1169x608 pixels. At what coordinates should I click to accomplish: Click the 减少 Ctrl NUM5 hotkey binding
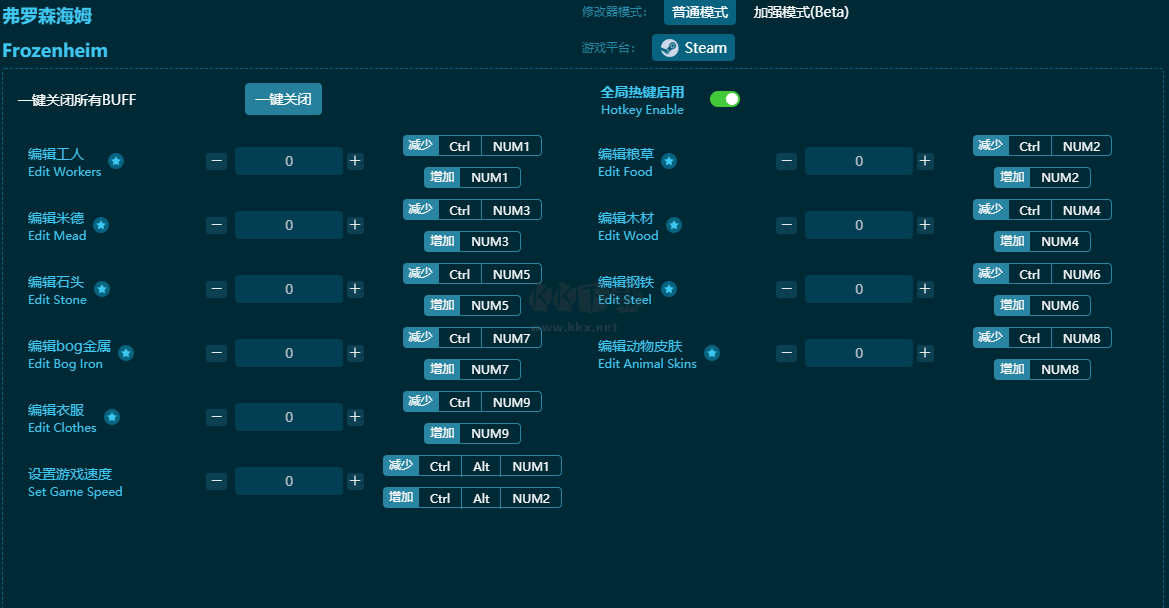(x=472, y=274)
